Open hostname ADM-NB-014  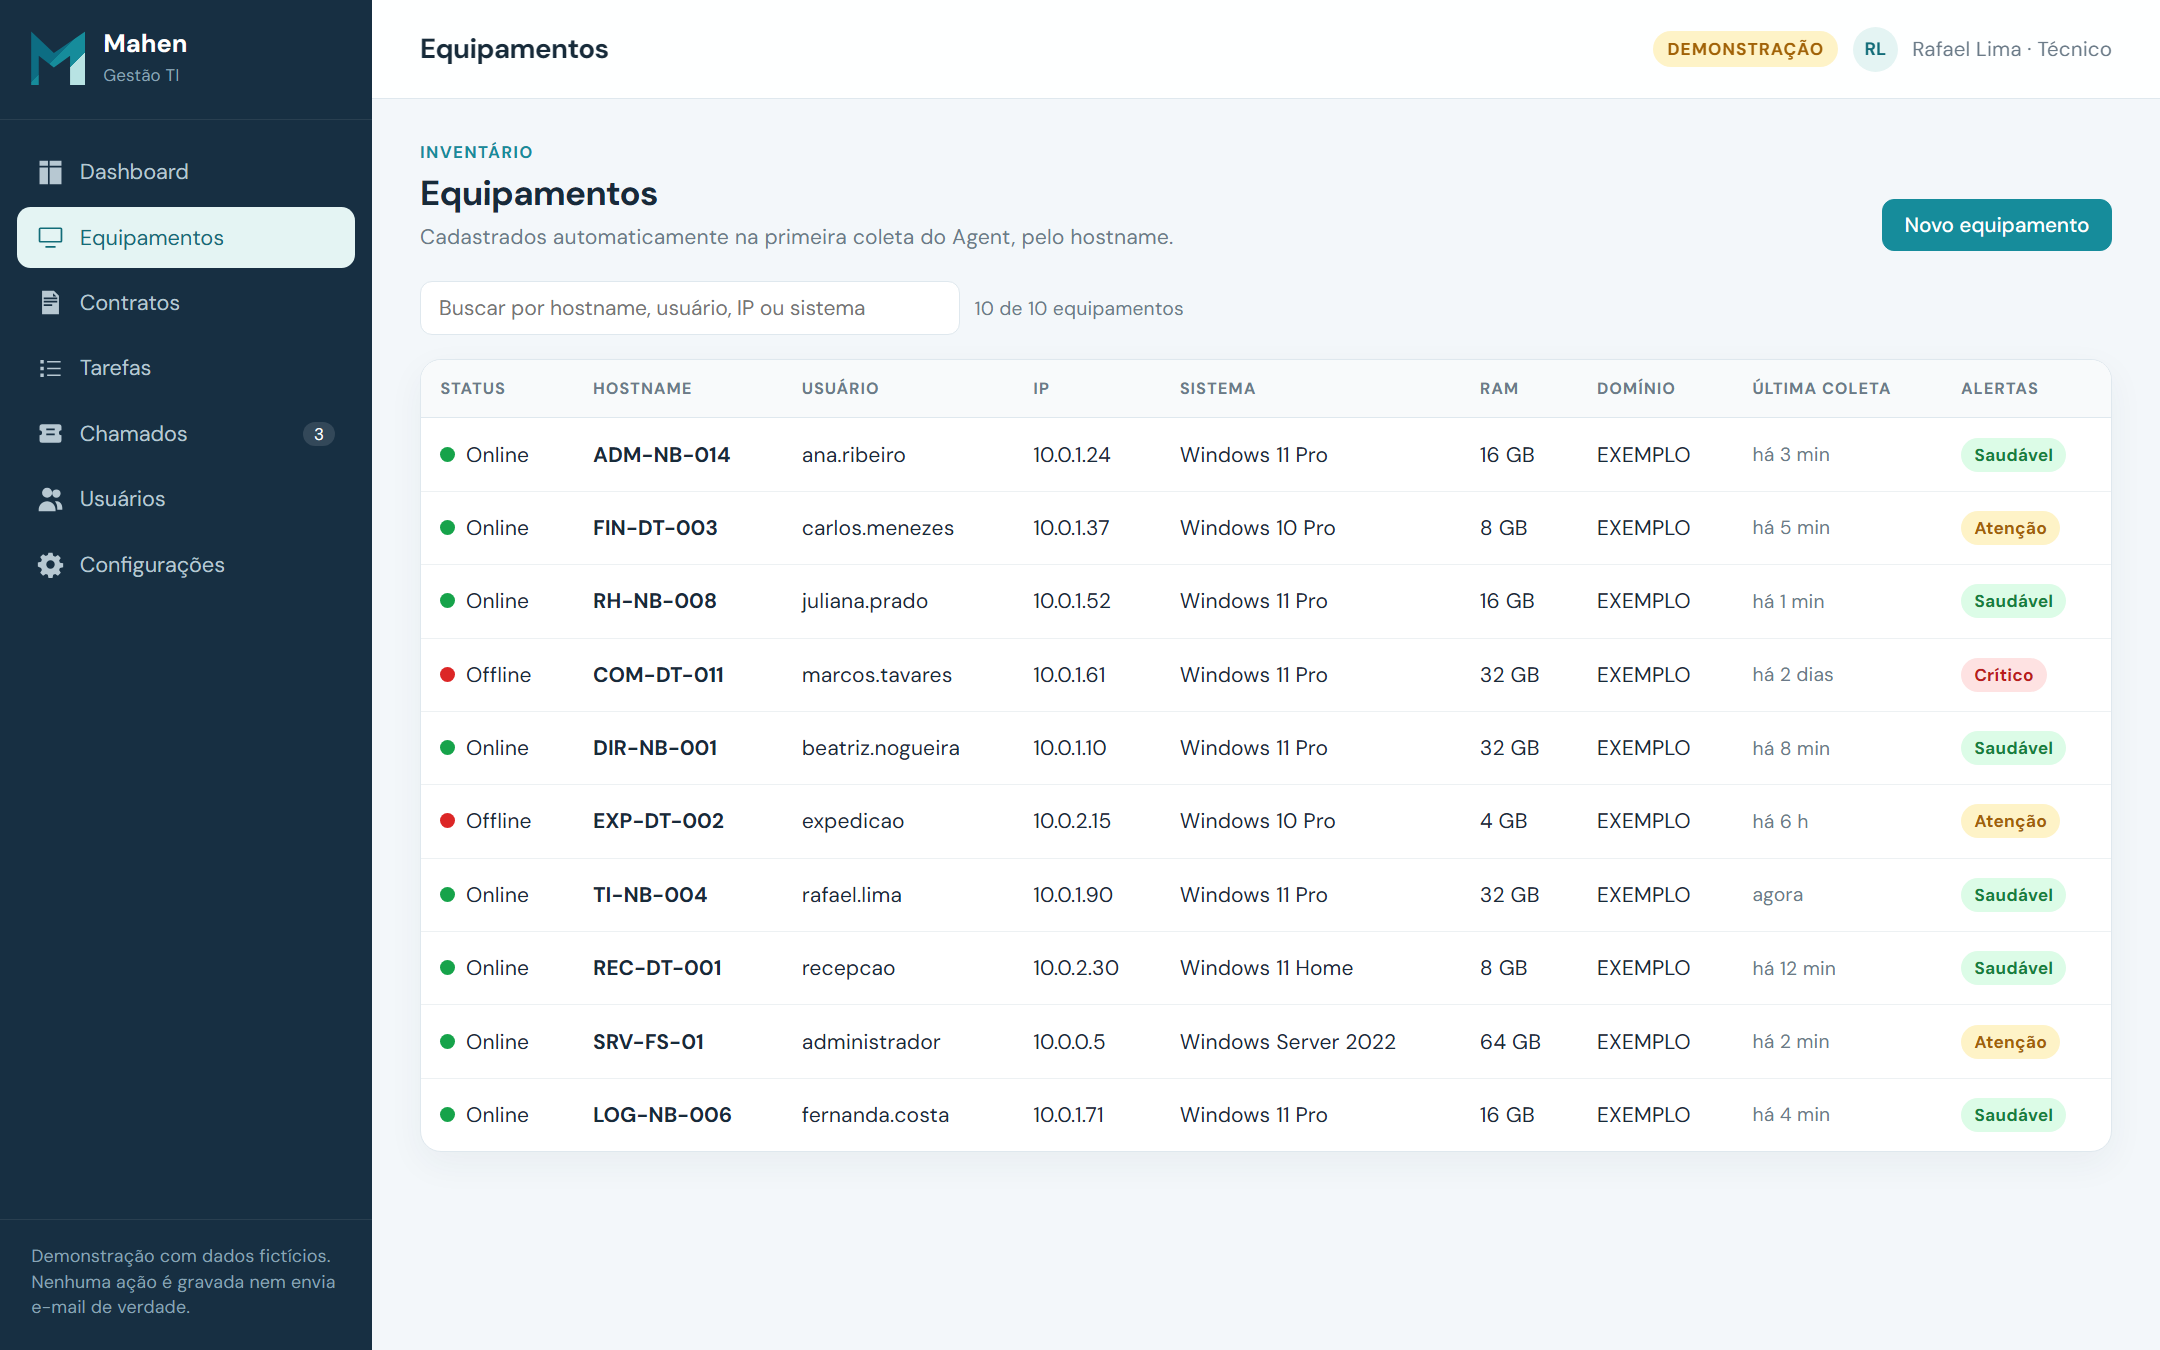click(661, 455)
